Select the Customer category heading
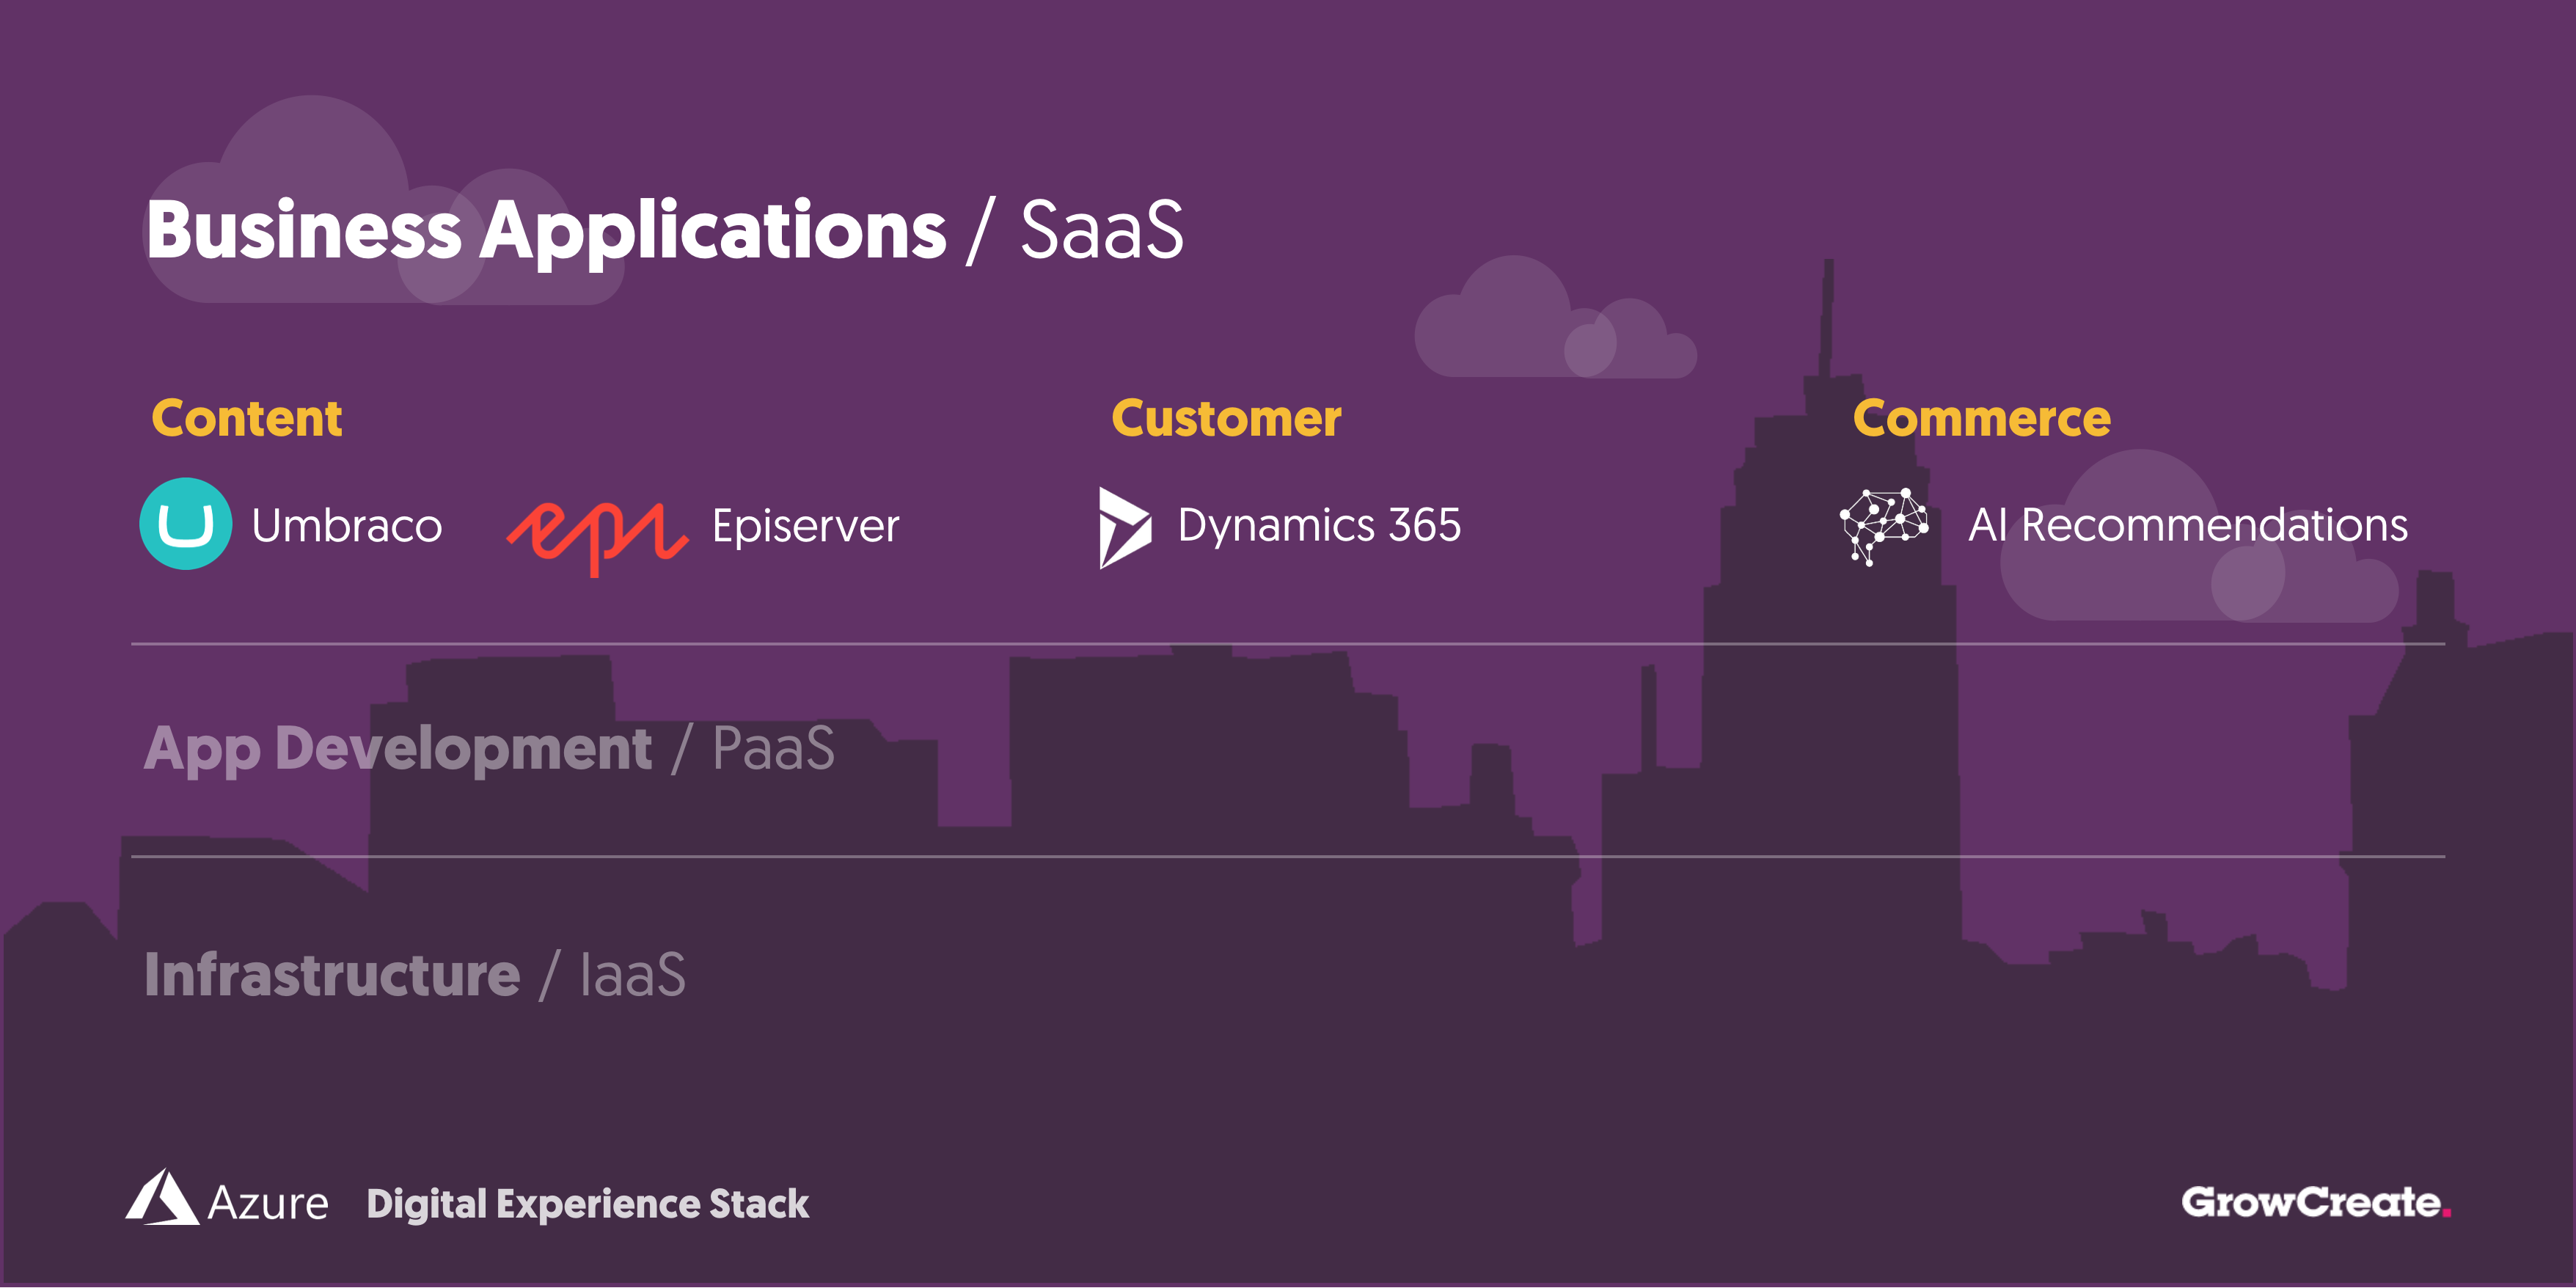Screen dimensions: 2576x1288 pyautogui.click(x=1226, y=418)
